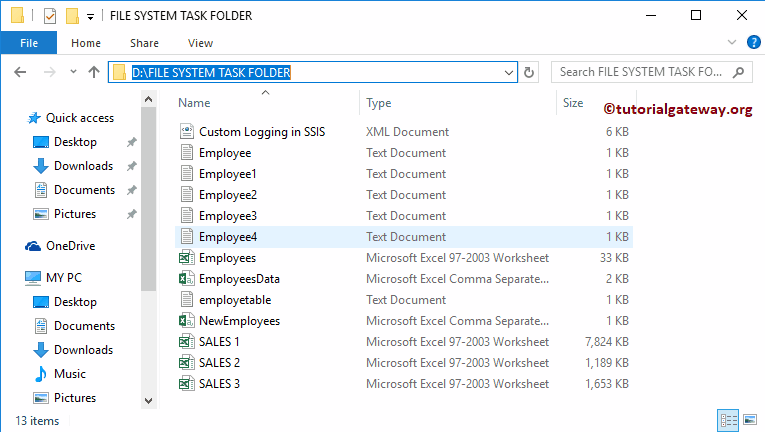This screenshot has height=432, width=765.
Task: Switch to details view in status bar
Action: tap(725, 420)
